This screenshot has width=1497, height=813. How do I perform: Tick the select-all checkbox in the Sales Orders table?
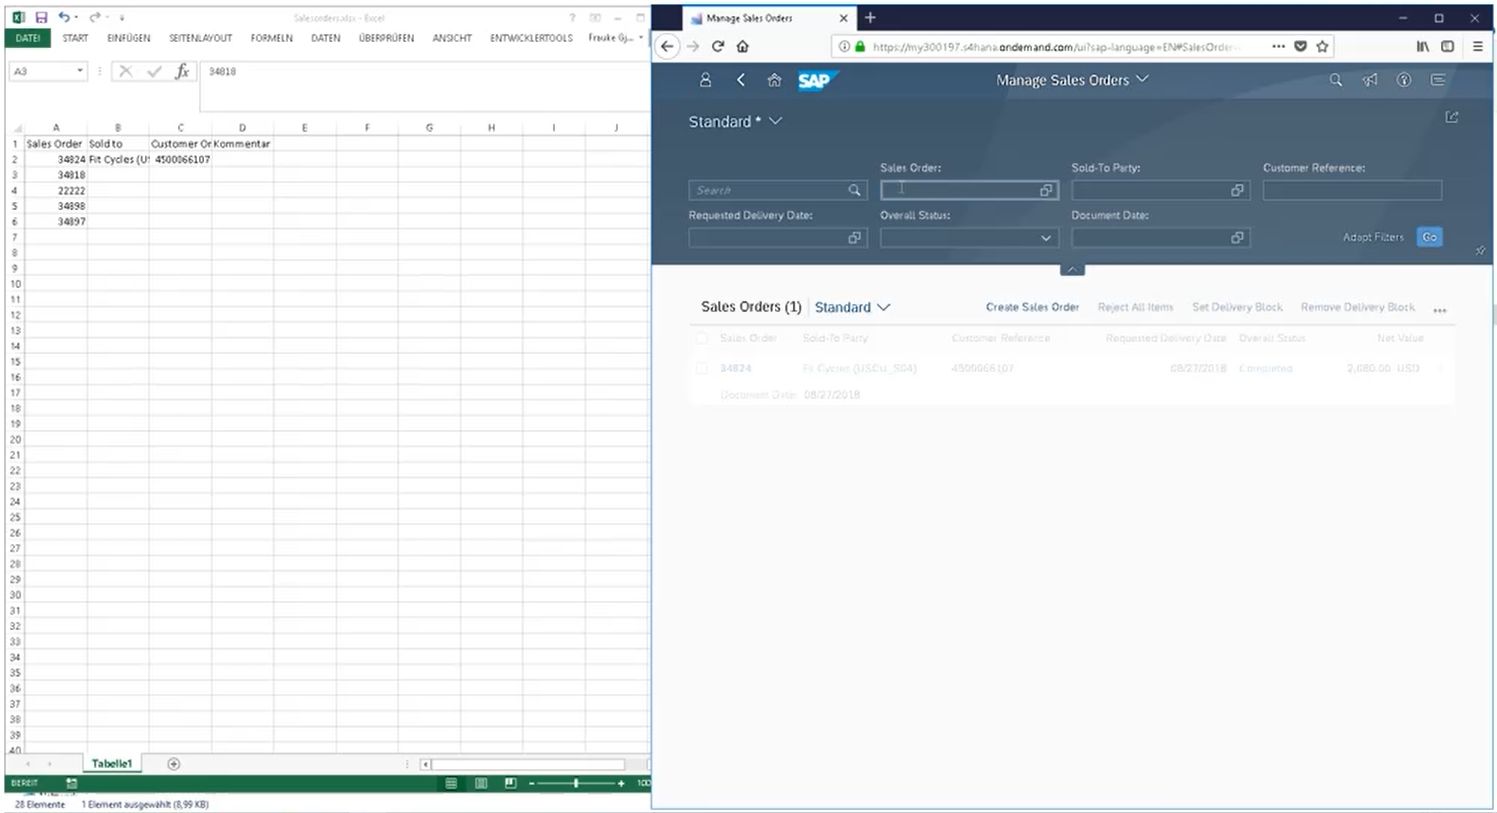701,338
